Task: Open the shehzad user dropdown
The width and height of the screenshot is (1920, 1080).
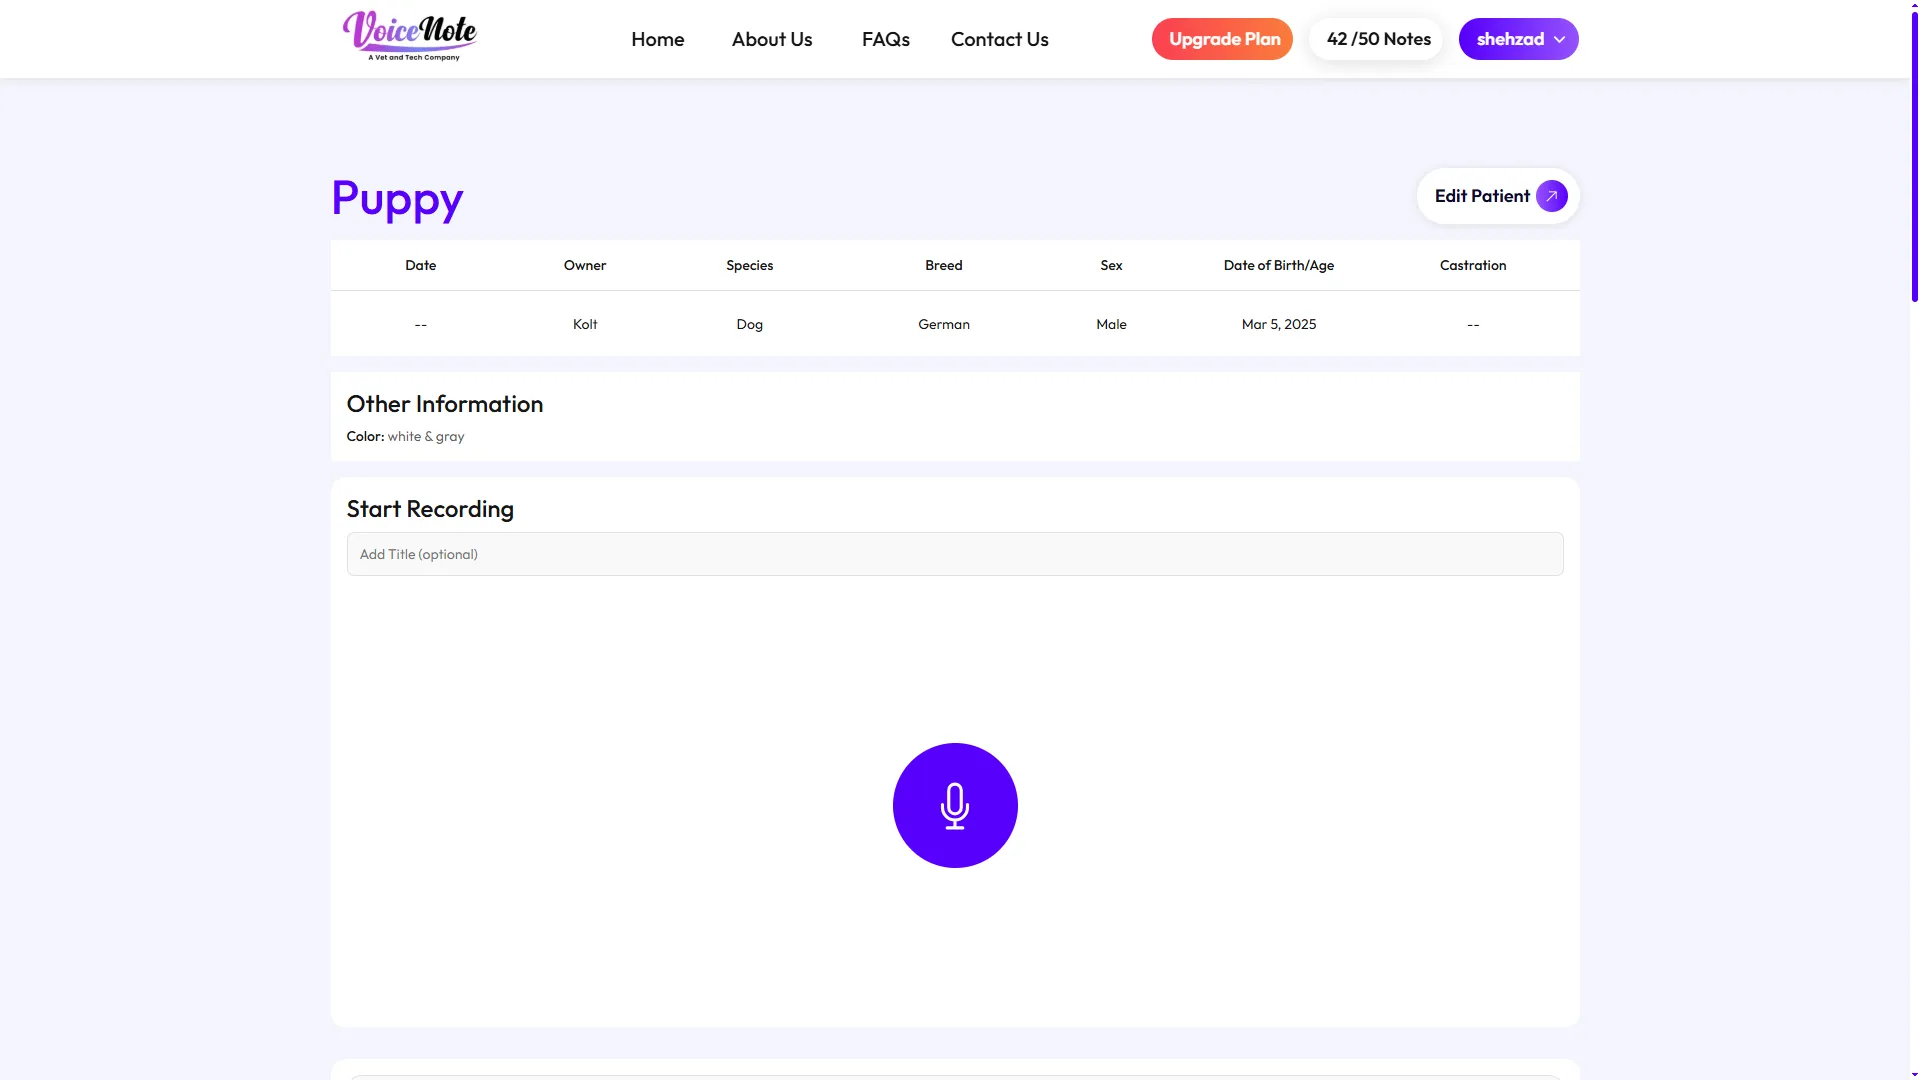Action: click(x=1518, y=39)
